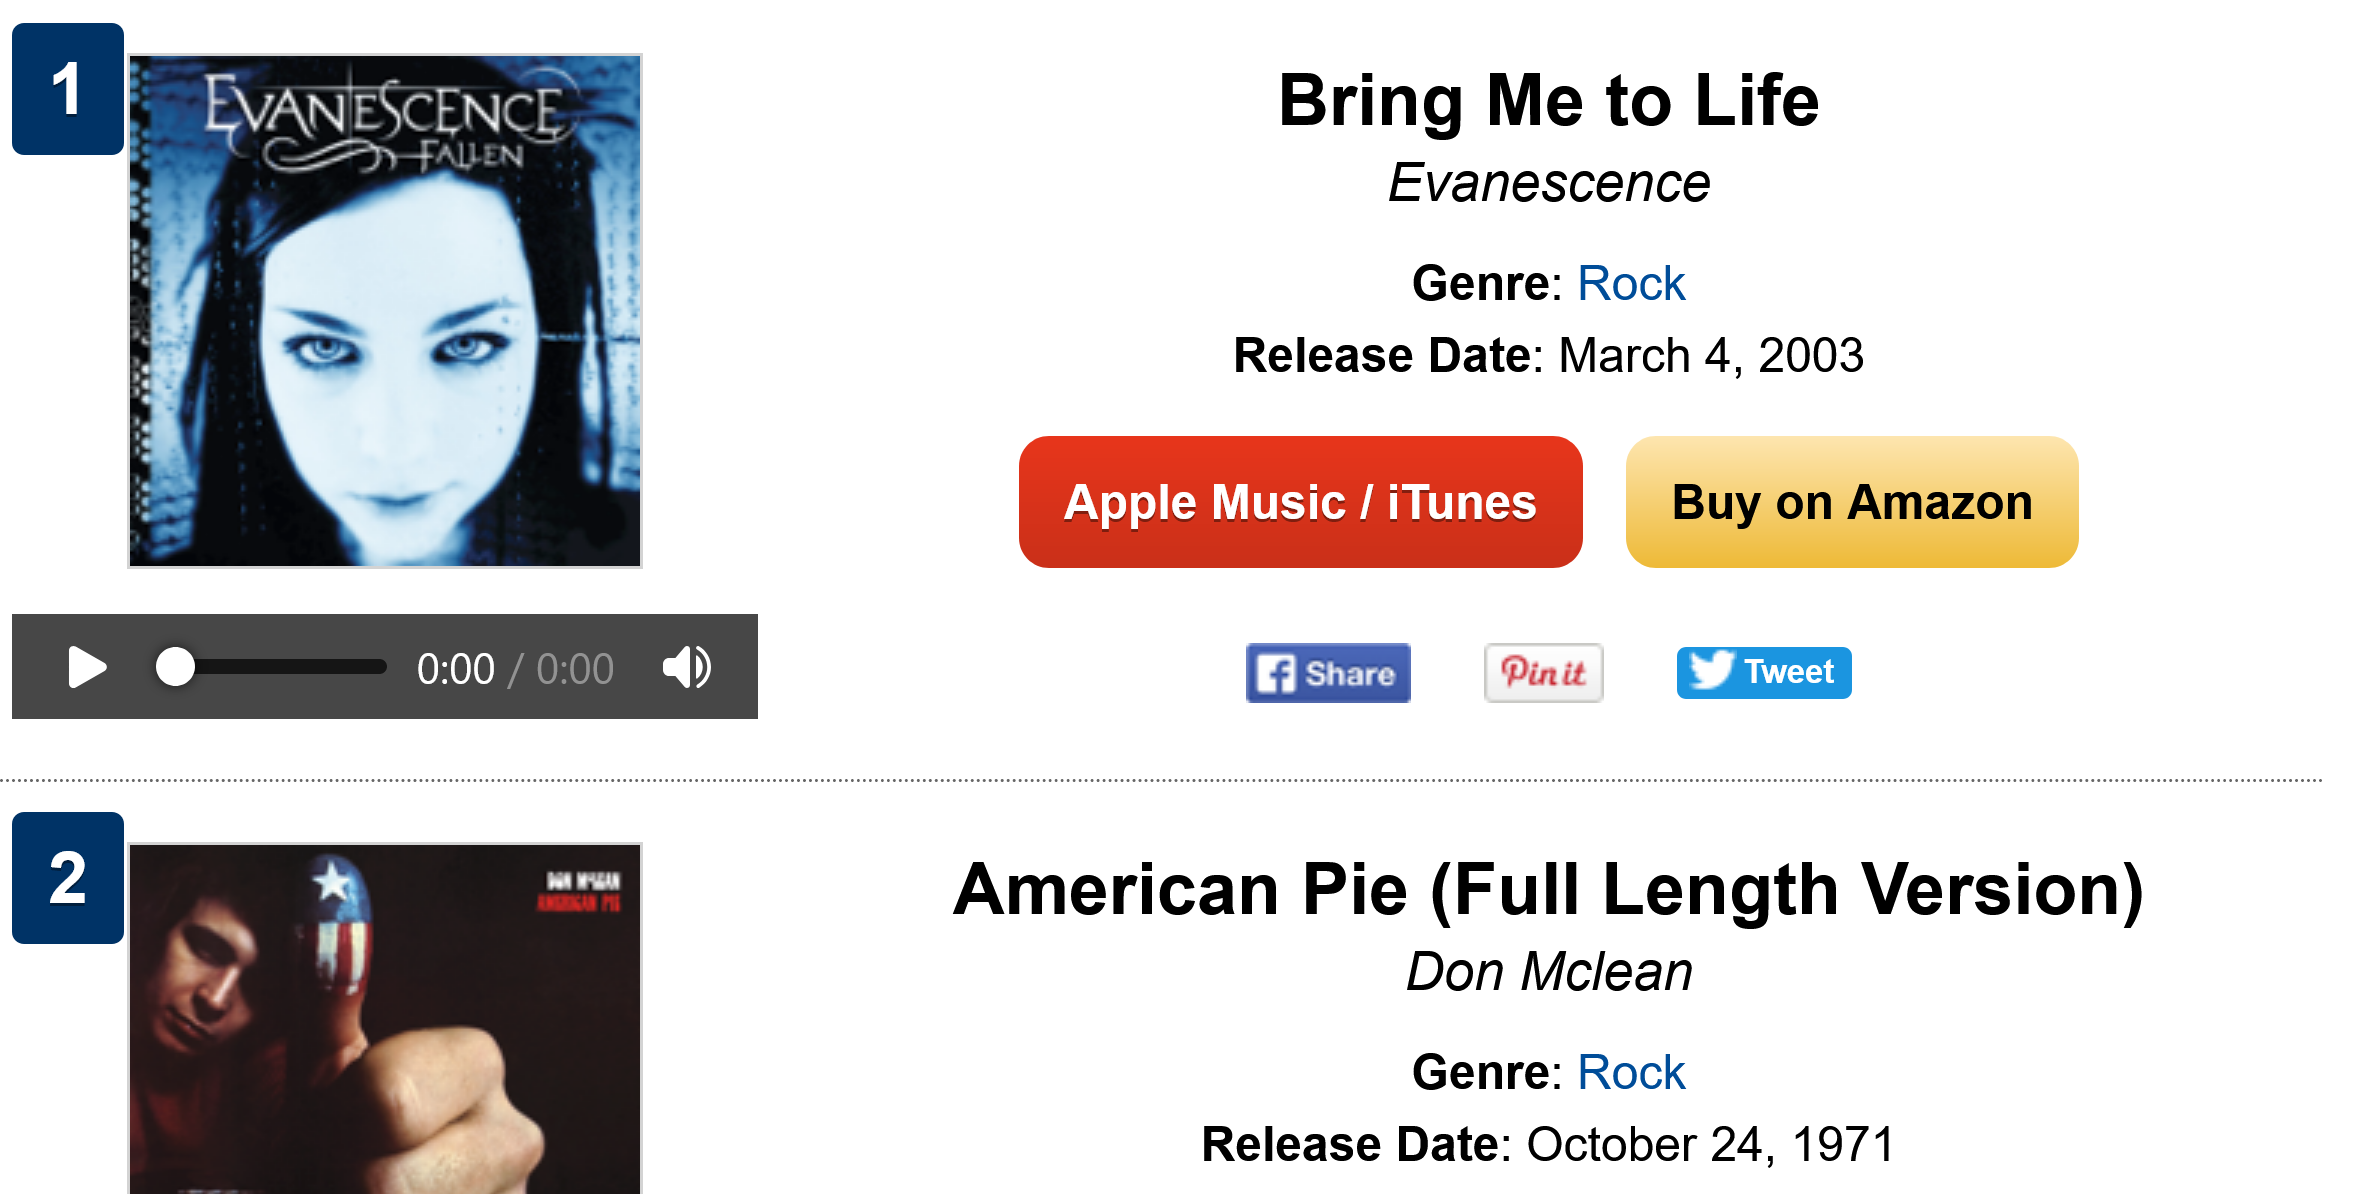Click the rank 2 badge
The height and width of the screenshot is (1194, 2379).
coord(67,878)
